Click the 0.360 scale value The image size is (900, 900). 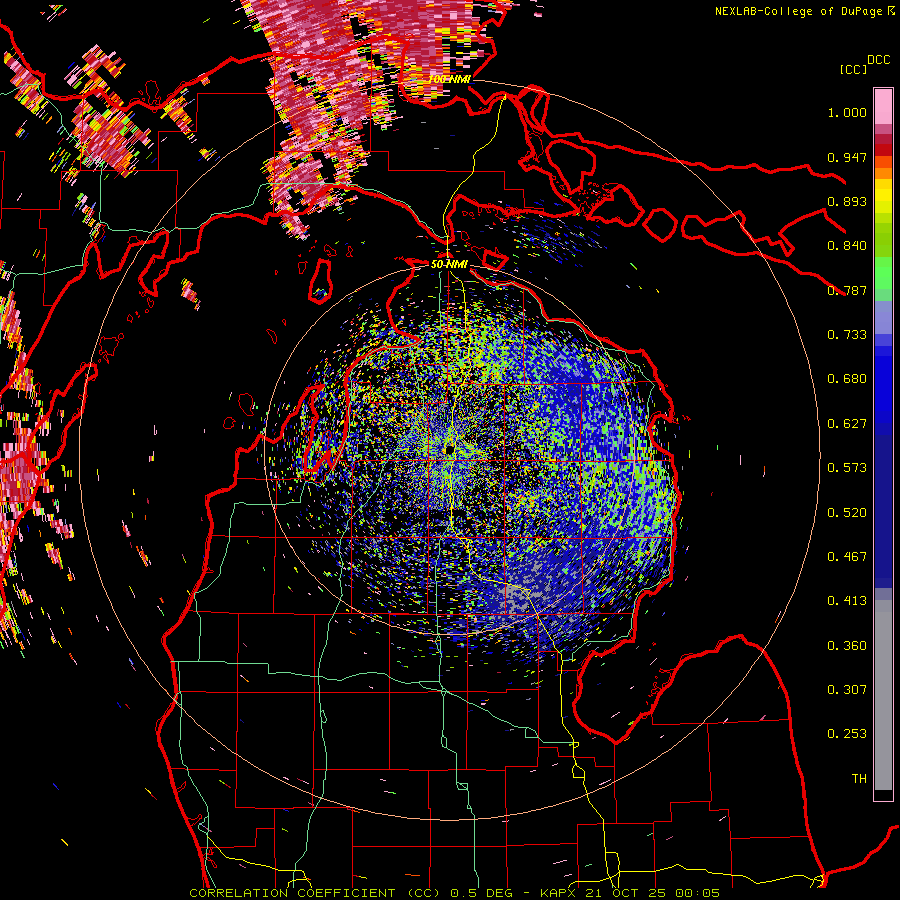pyautogui.click(x=847, y=646)
